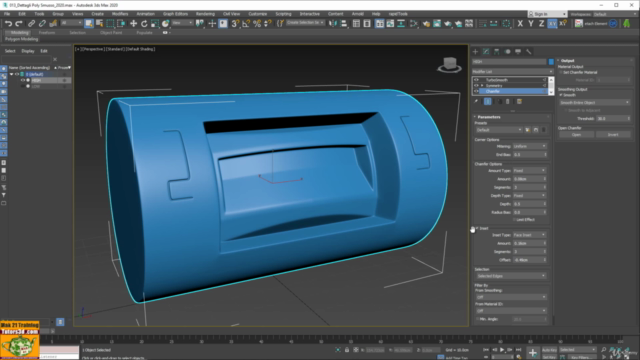
Task: Restrict to X axis button
Action: (x=520, y=24)
